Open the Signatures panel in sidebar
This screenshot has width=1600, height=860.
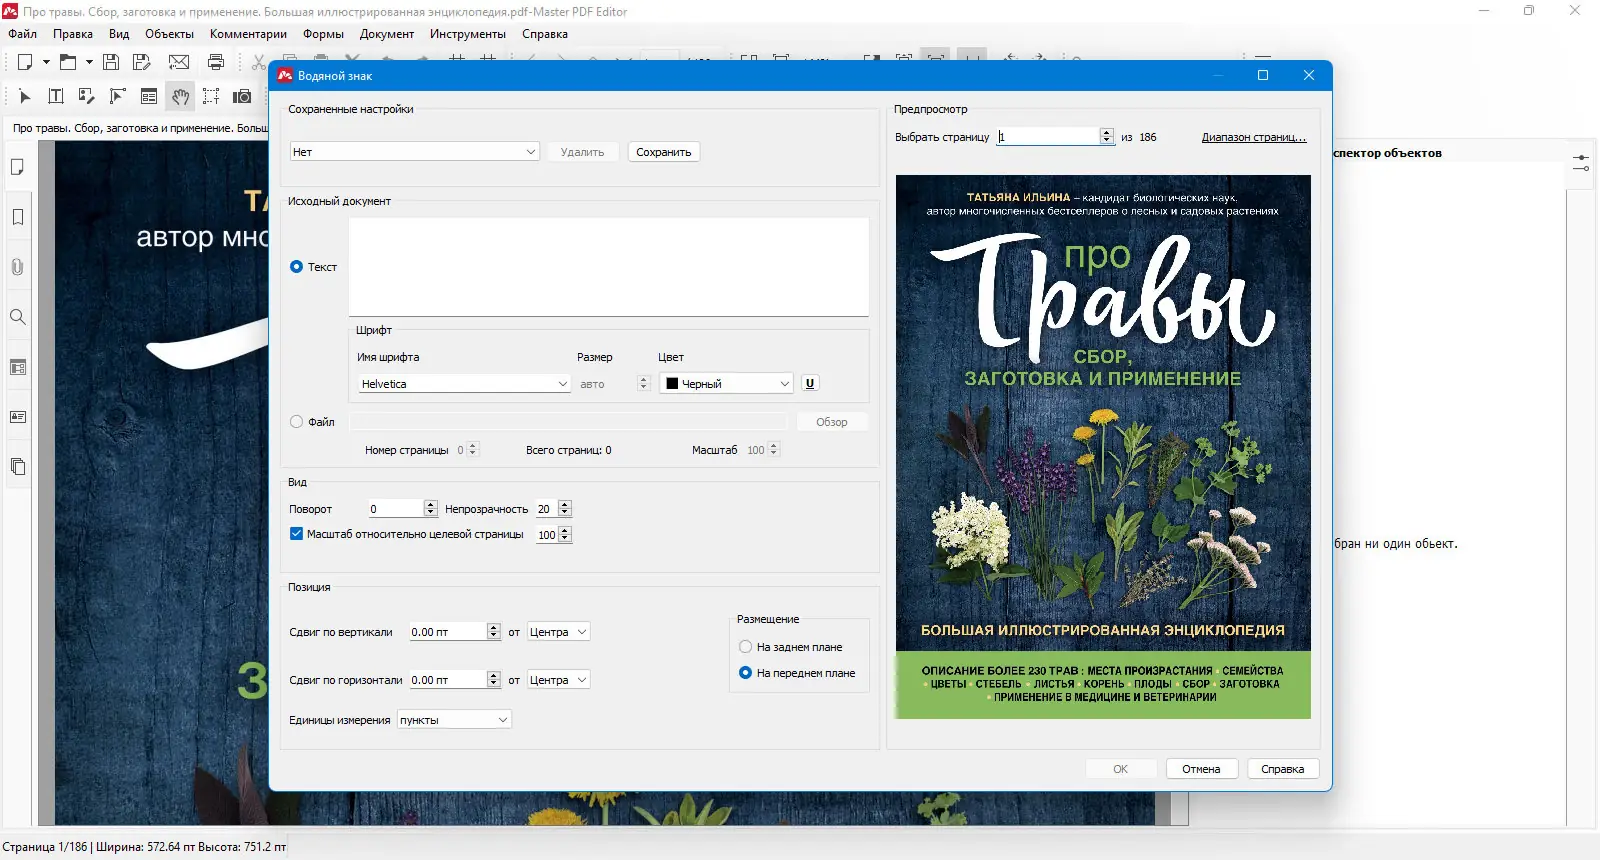[x=18, y=417]
